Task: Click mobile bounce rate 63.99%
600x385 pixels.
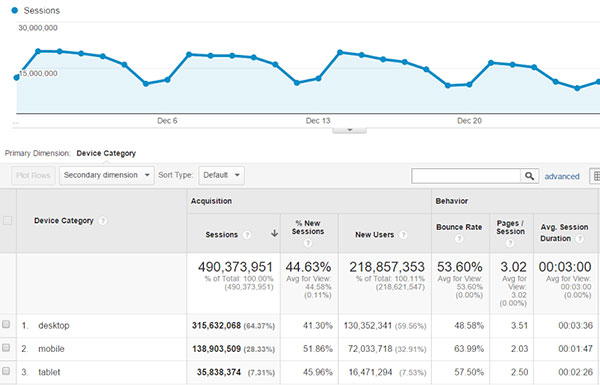Action: pos(469,349)
